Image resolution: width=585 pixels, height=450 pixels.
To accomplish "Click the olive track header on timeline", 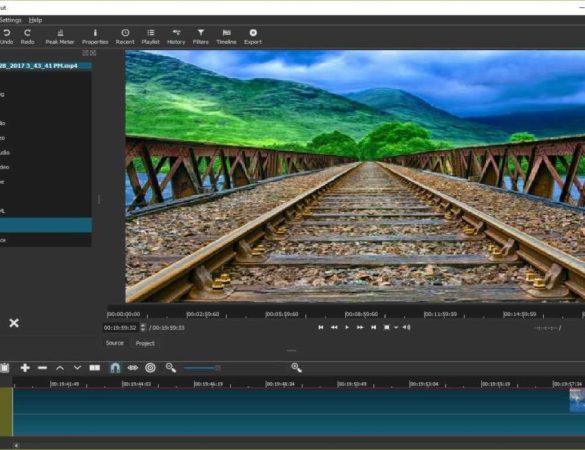I will coord(6,412).
